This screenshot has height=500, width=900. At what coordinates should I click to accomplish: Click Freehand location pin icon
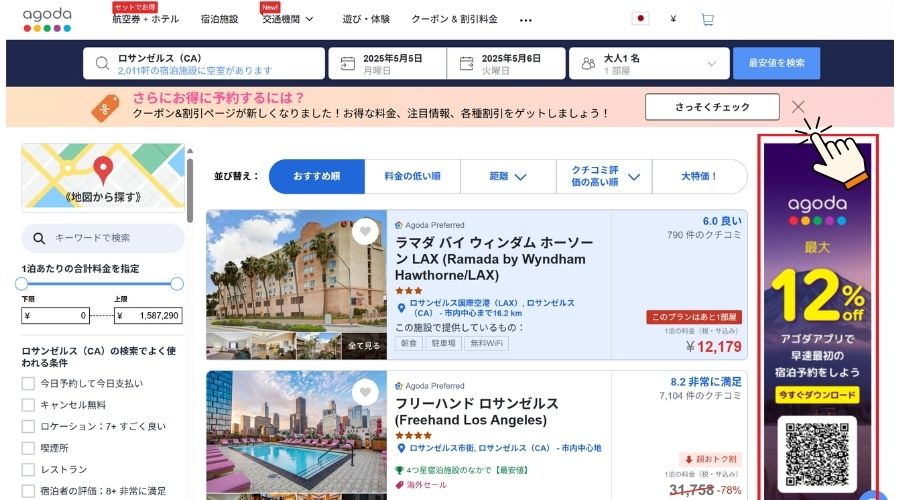click(x=401, y=448)
